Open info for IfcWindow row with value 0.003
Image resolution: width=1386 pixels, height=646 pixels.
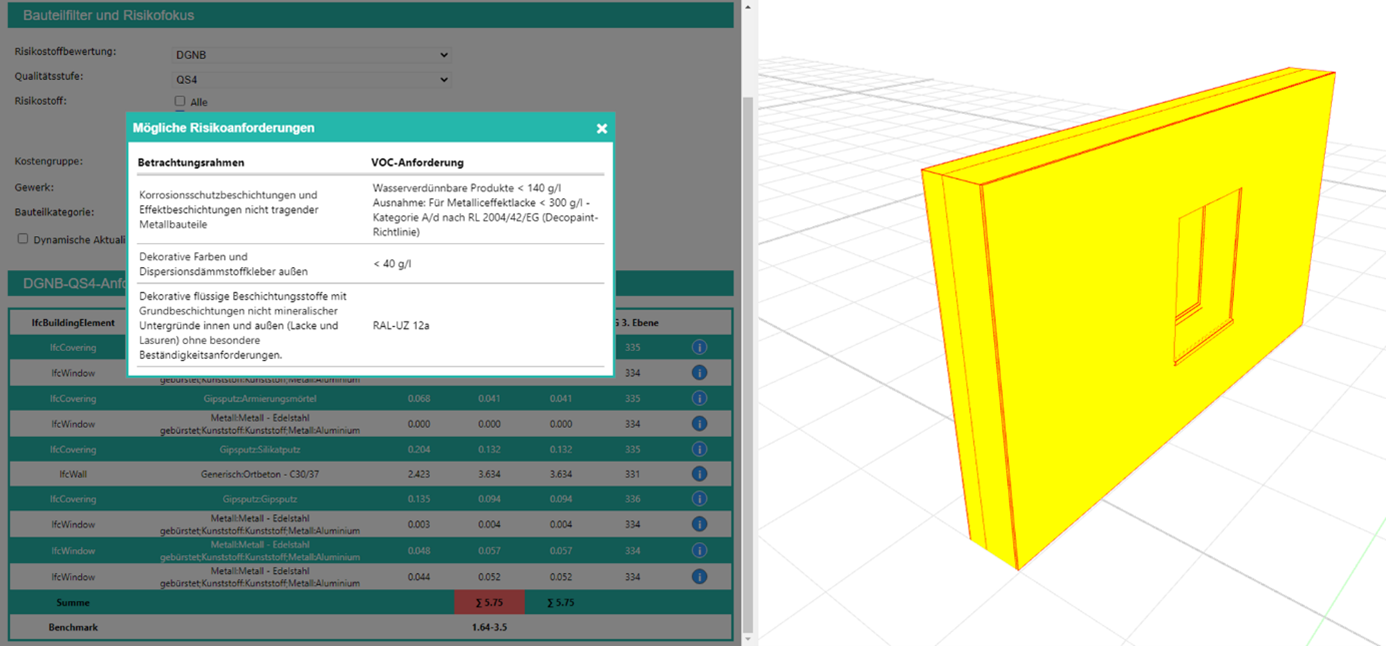click(699, 524)
